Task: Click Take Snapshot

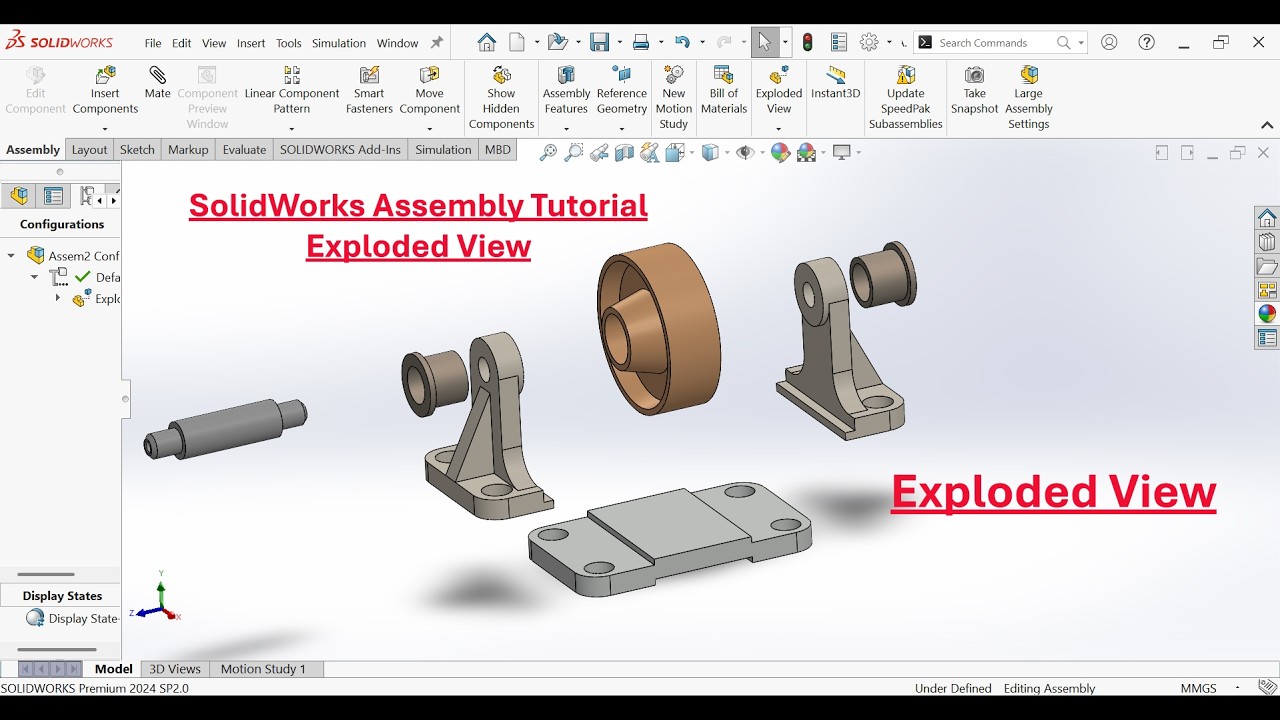Action: [974, 92]
